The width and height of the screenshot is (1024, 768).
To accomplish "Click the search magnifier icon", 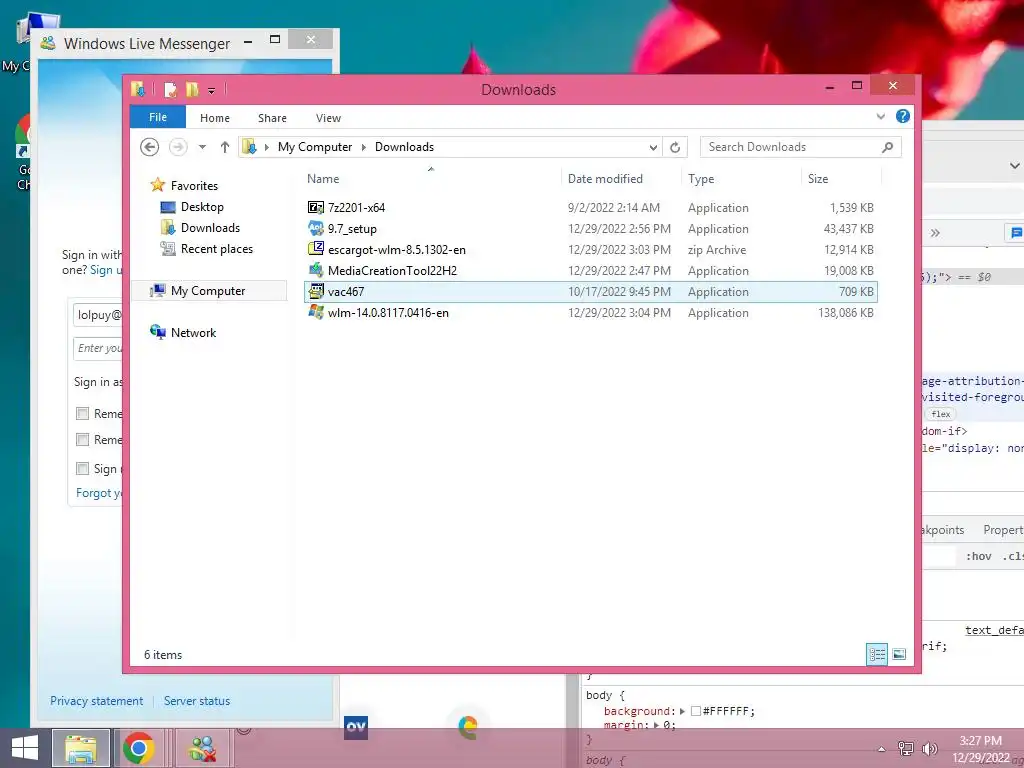I will (887, 147).
